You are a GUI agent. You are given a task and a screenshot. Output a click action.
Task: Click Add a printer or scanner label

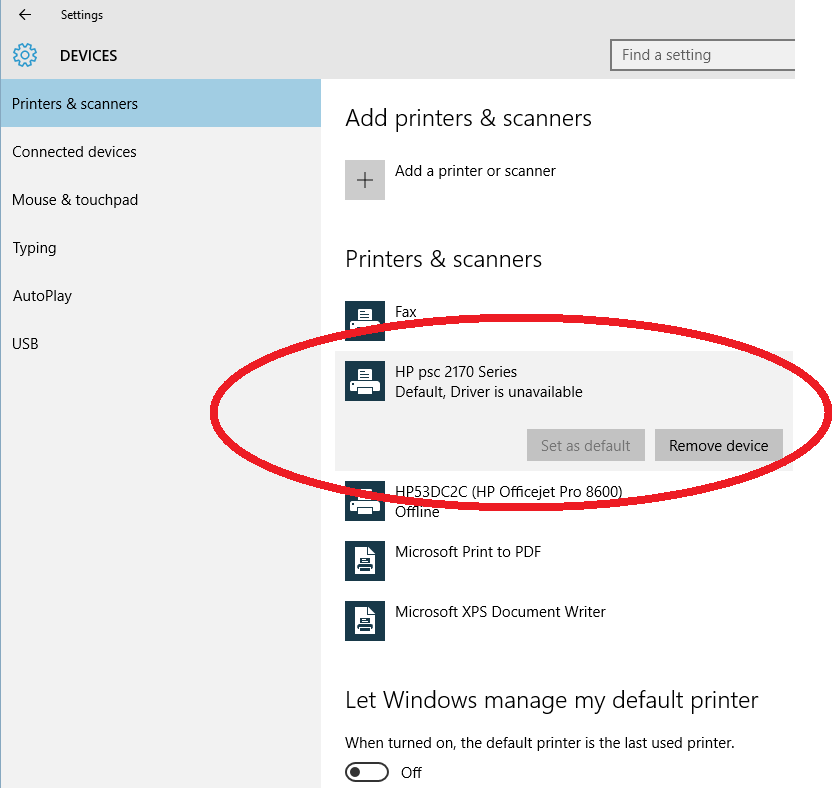pos(475,171)
